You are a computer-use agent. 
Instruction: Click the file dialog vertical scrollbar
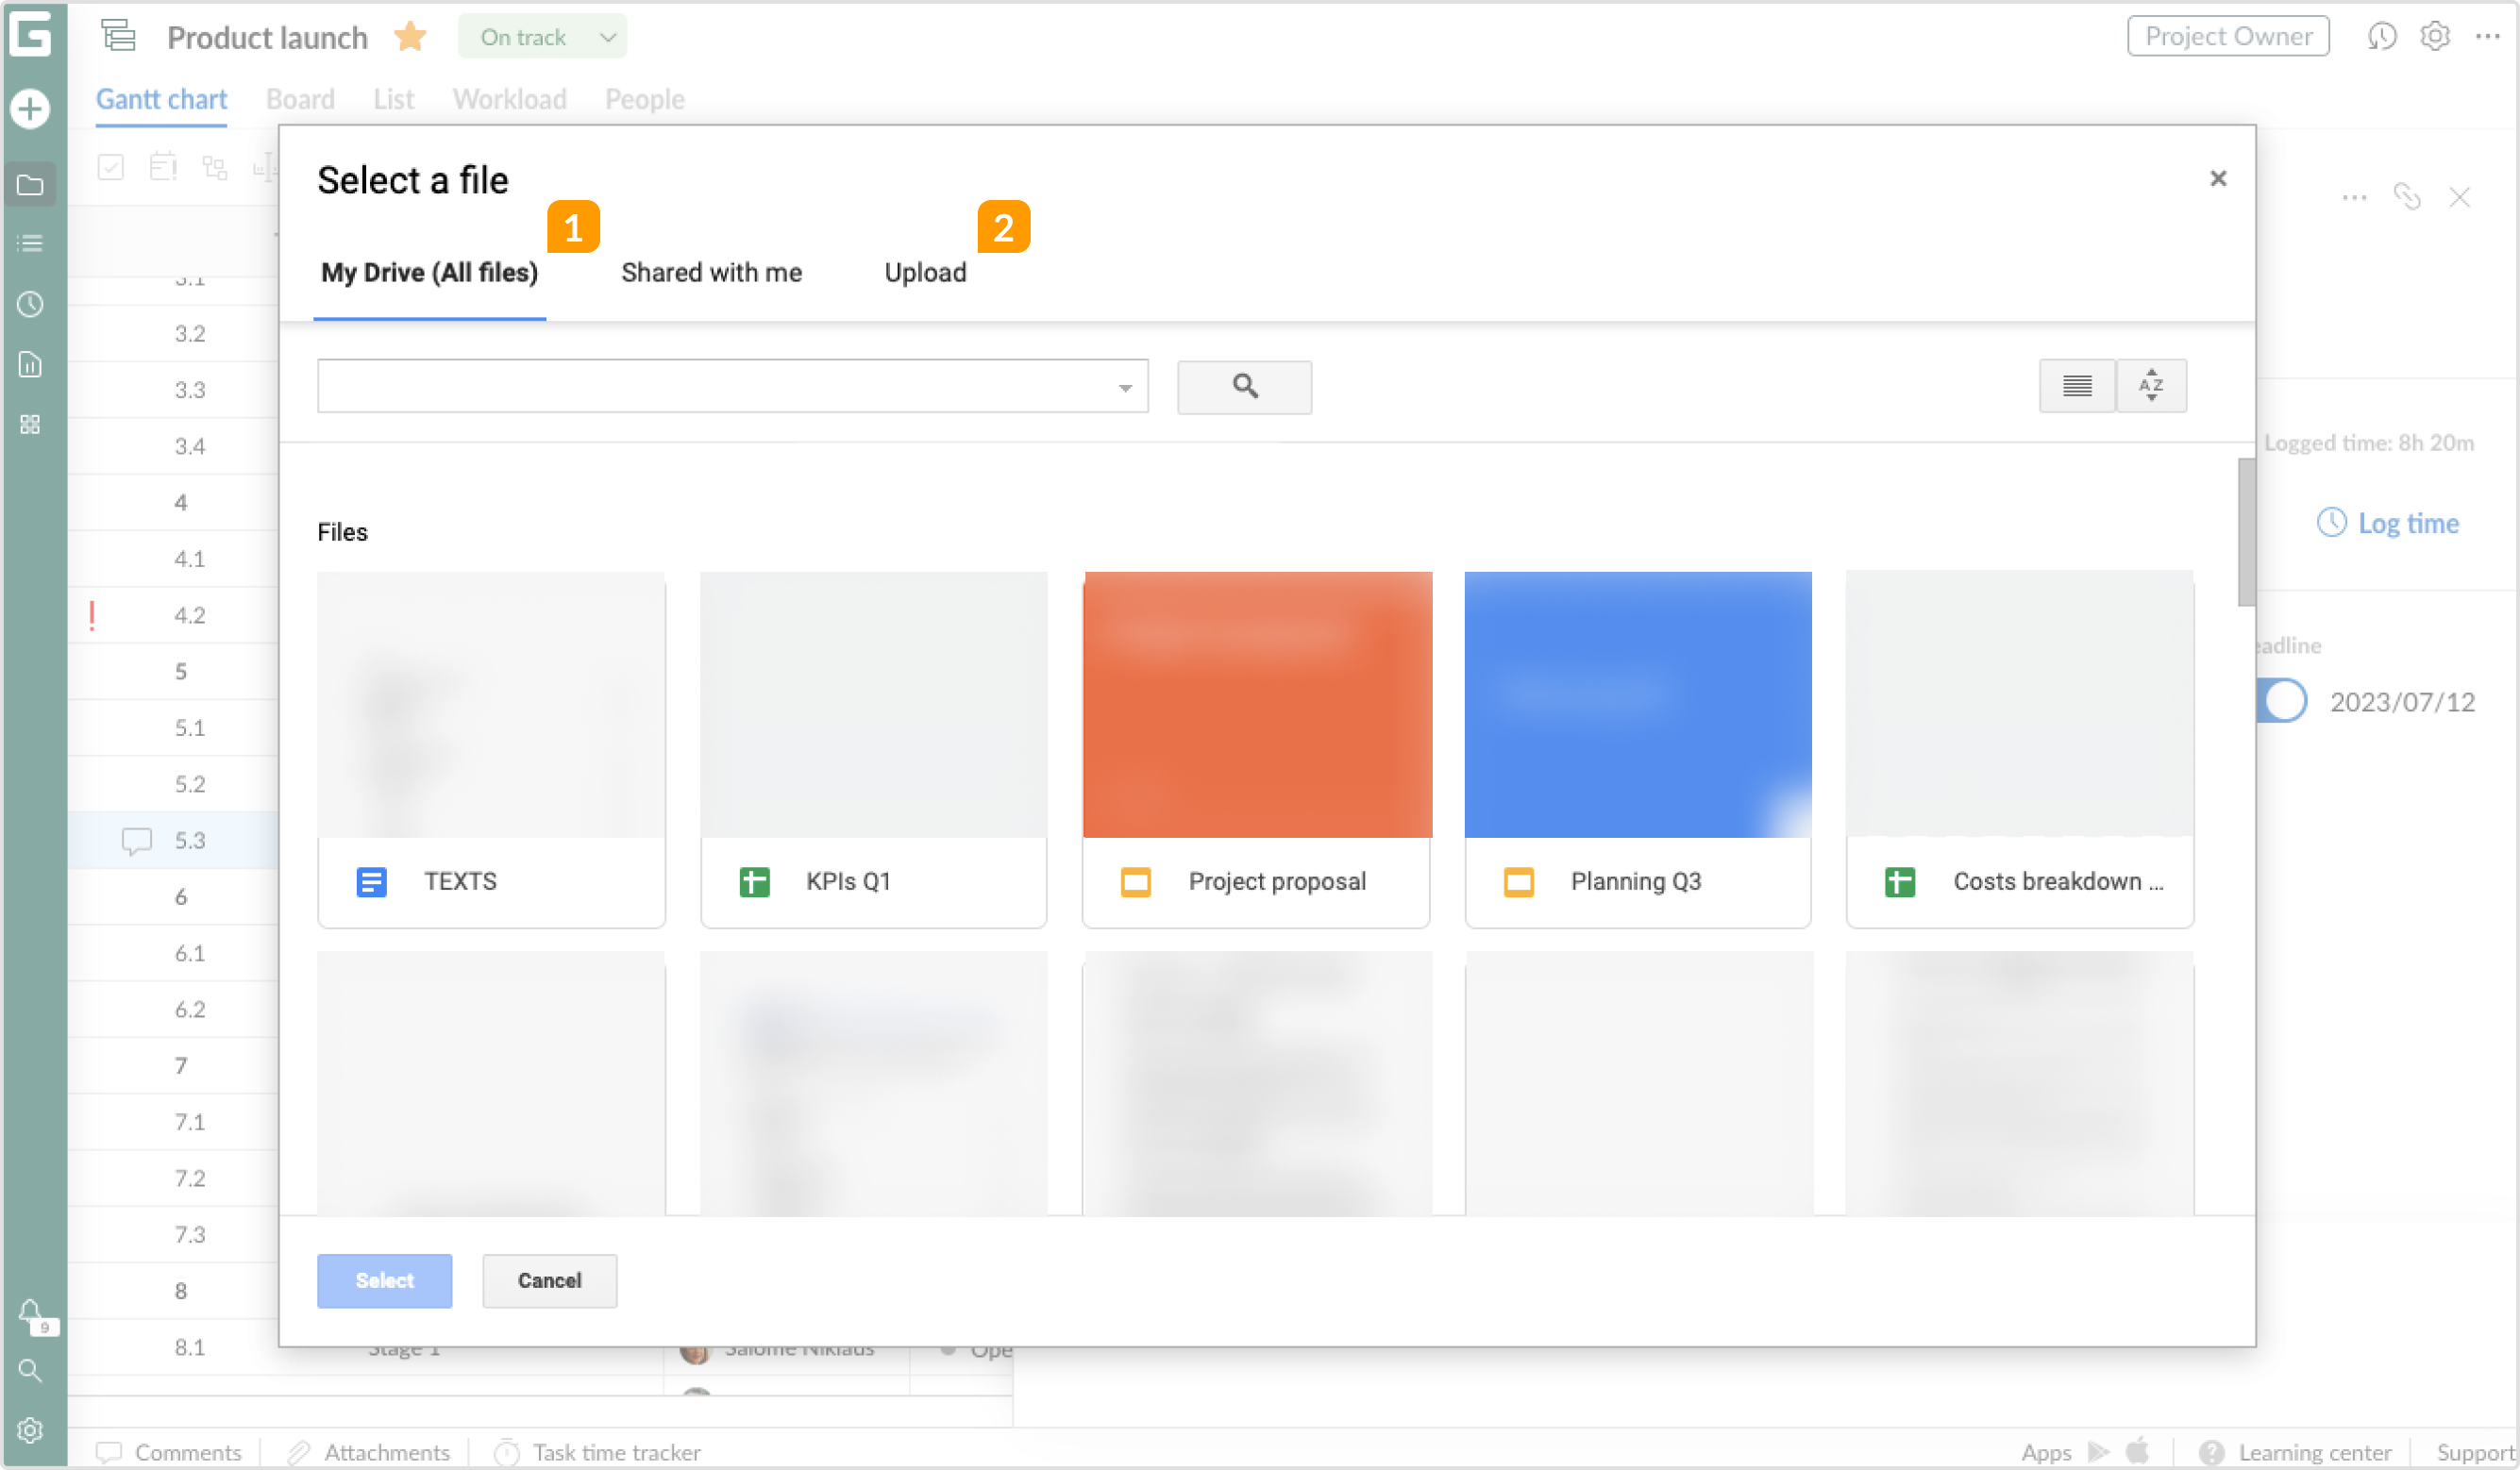point(2246,532)
